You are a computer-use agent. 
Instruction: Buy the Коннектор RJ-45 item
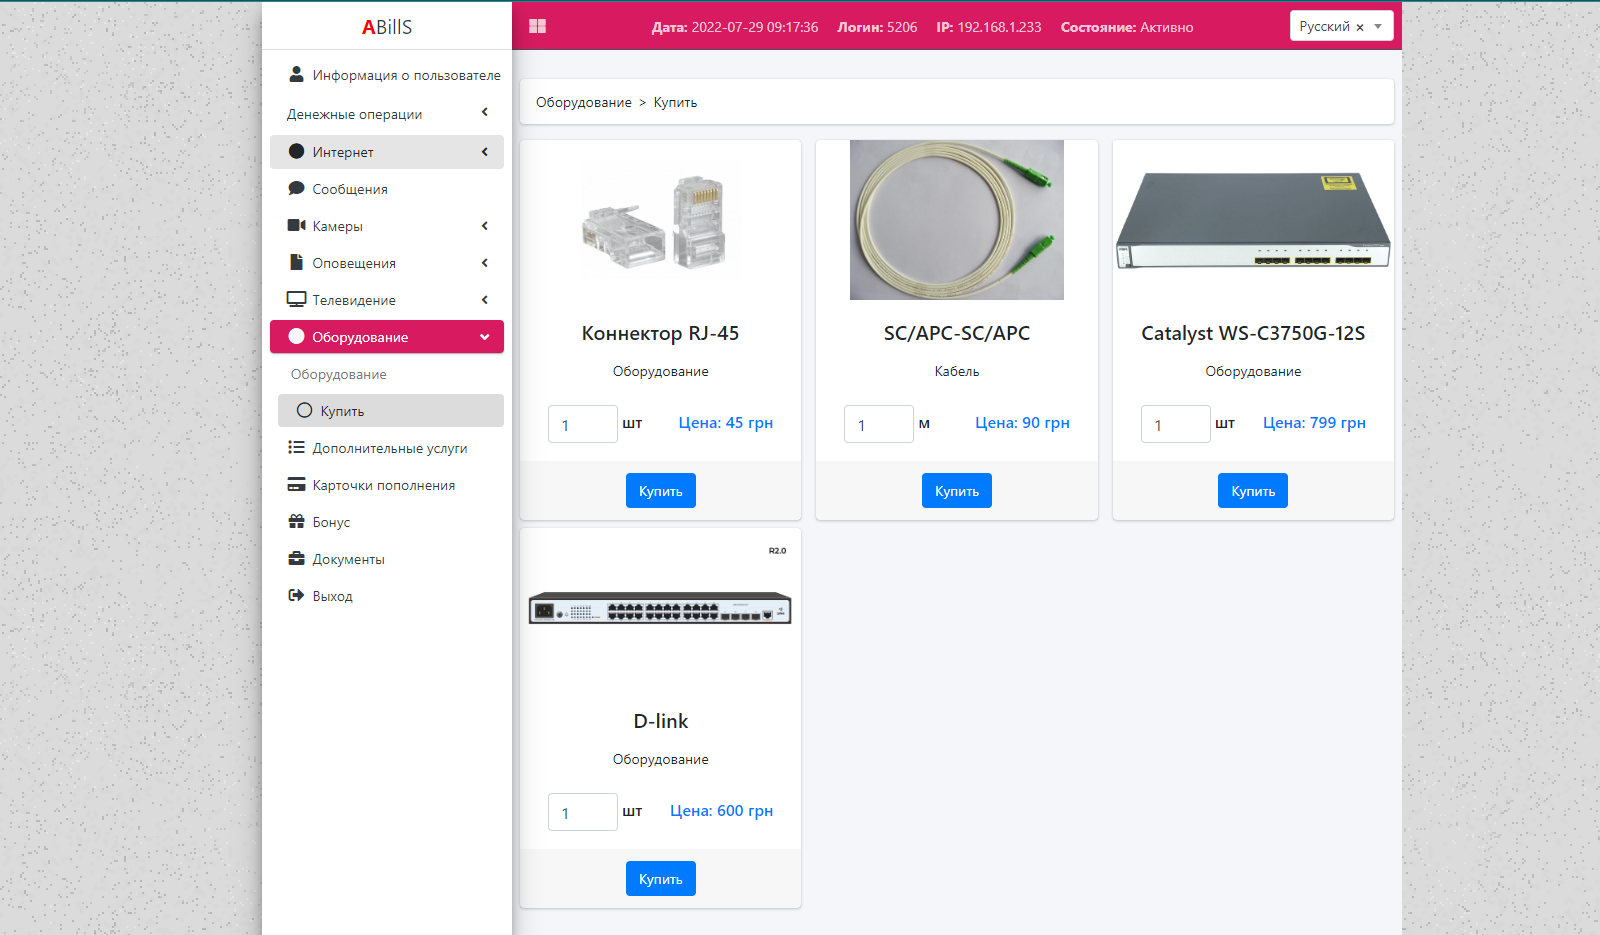point(660,491)
